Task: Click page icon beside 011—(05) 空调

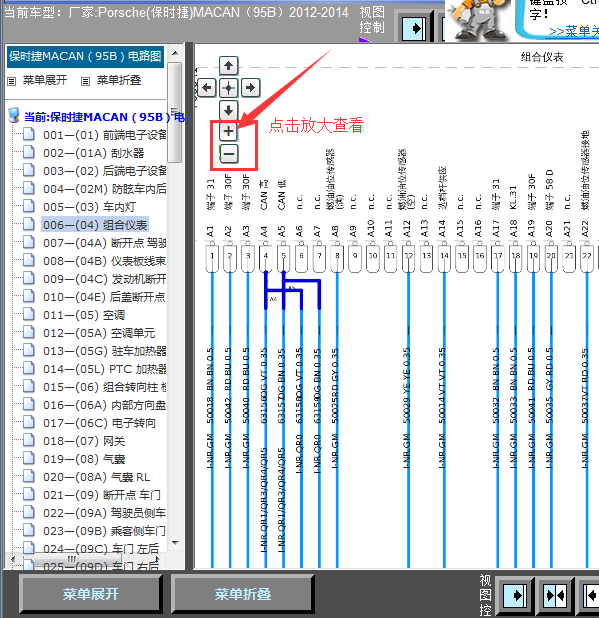Action: tap(28, 314)
